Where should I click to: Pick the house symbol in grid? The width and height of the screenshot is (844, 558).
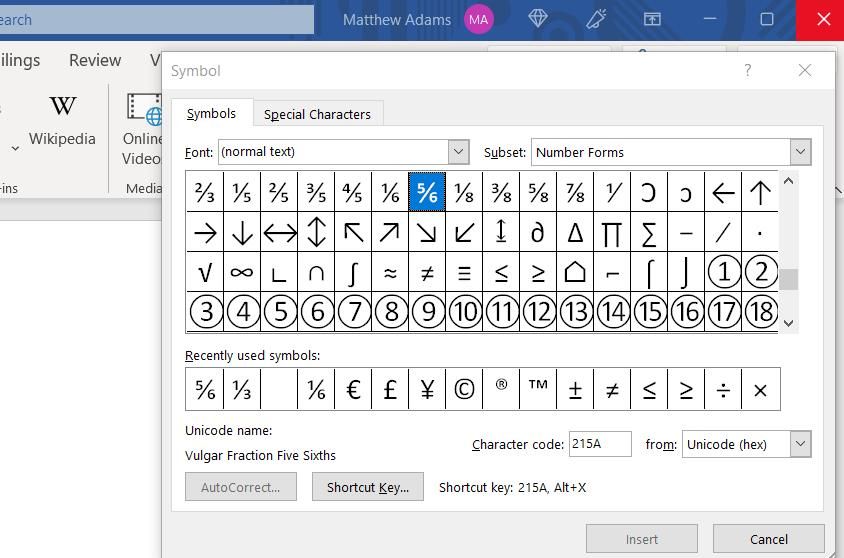(x=575, y=272)
